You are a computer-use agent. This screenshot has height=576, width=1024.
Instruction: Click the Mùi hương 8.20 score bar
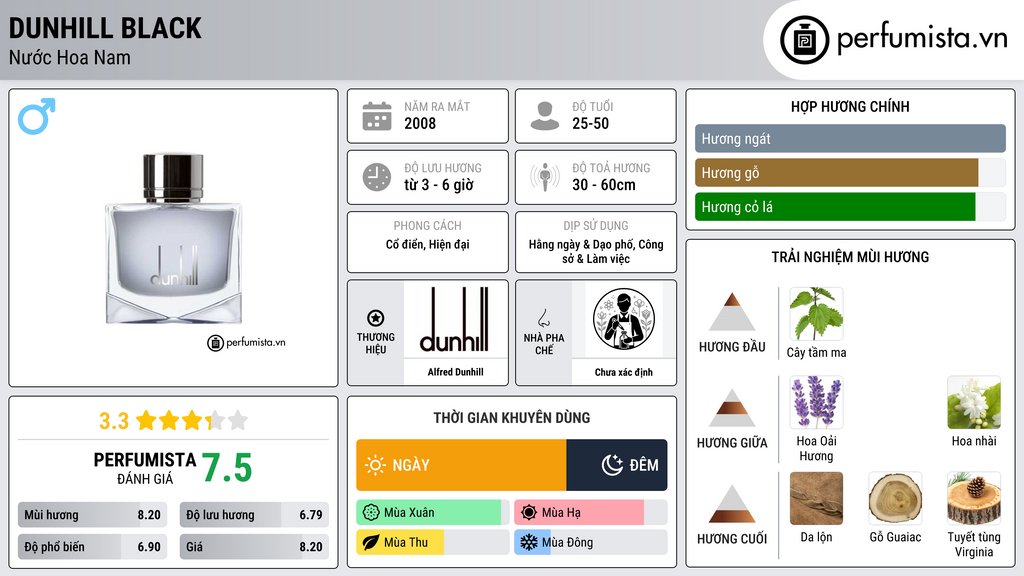tap(92, 515)
